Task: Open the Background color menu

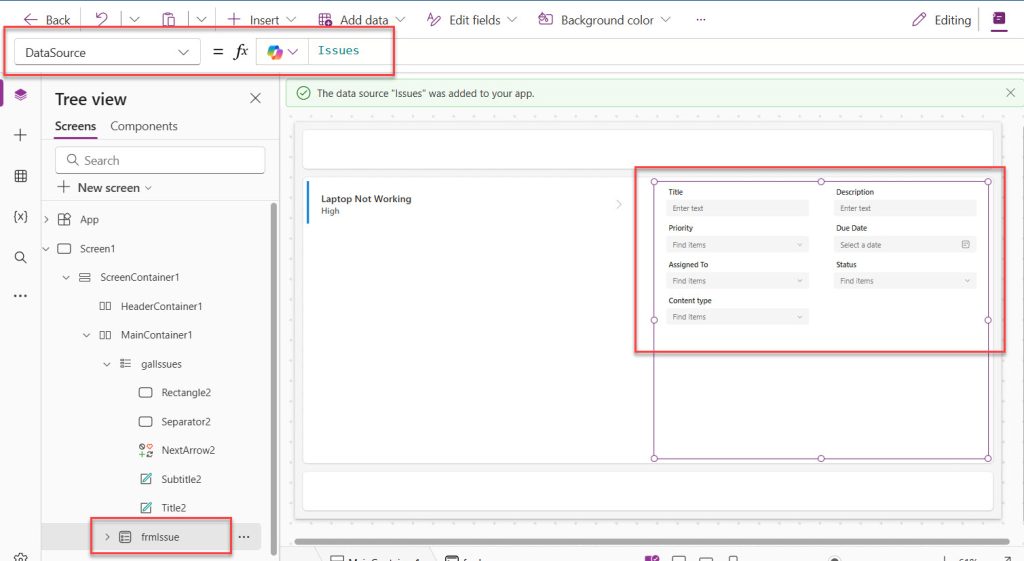Action: 604,20
